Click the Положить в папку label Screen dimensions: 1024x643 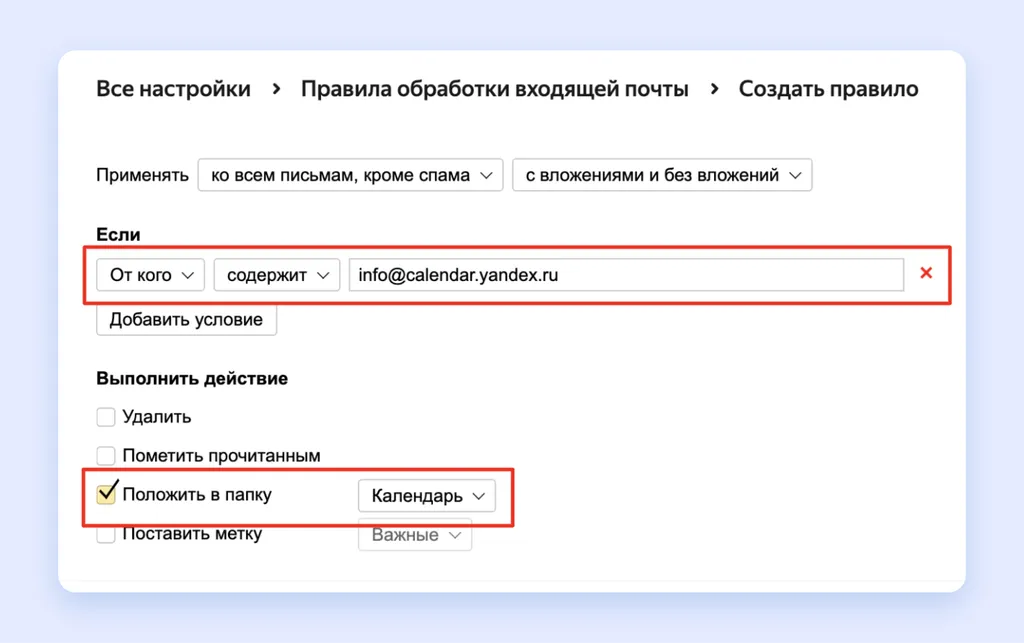coord(197,494)
